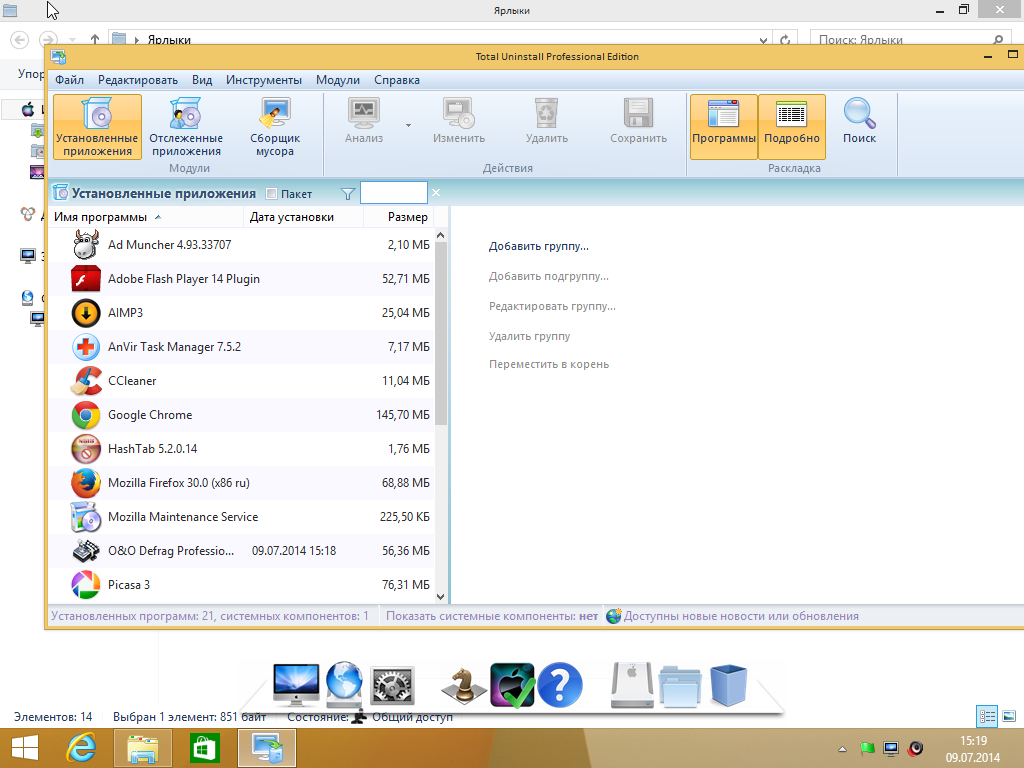Click the program list scrollbar thumb
The width and height of the screenshot is (1024, 768).
441,333
